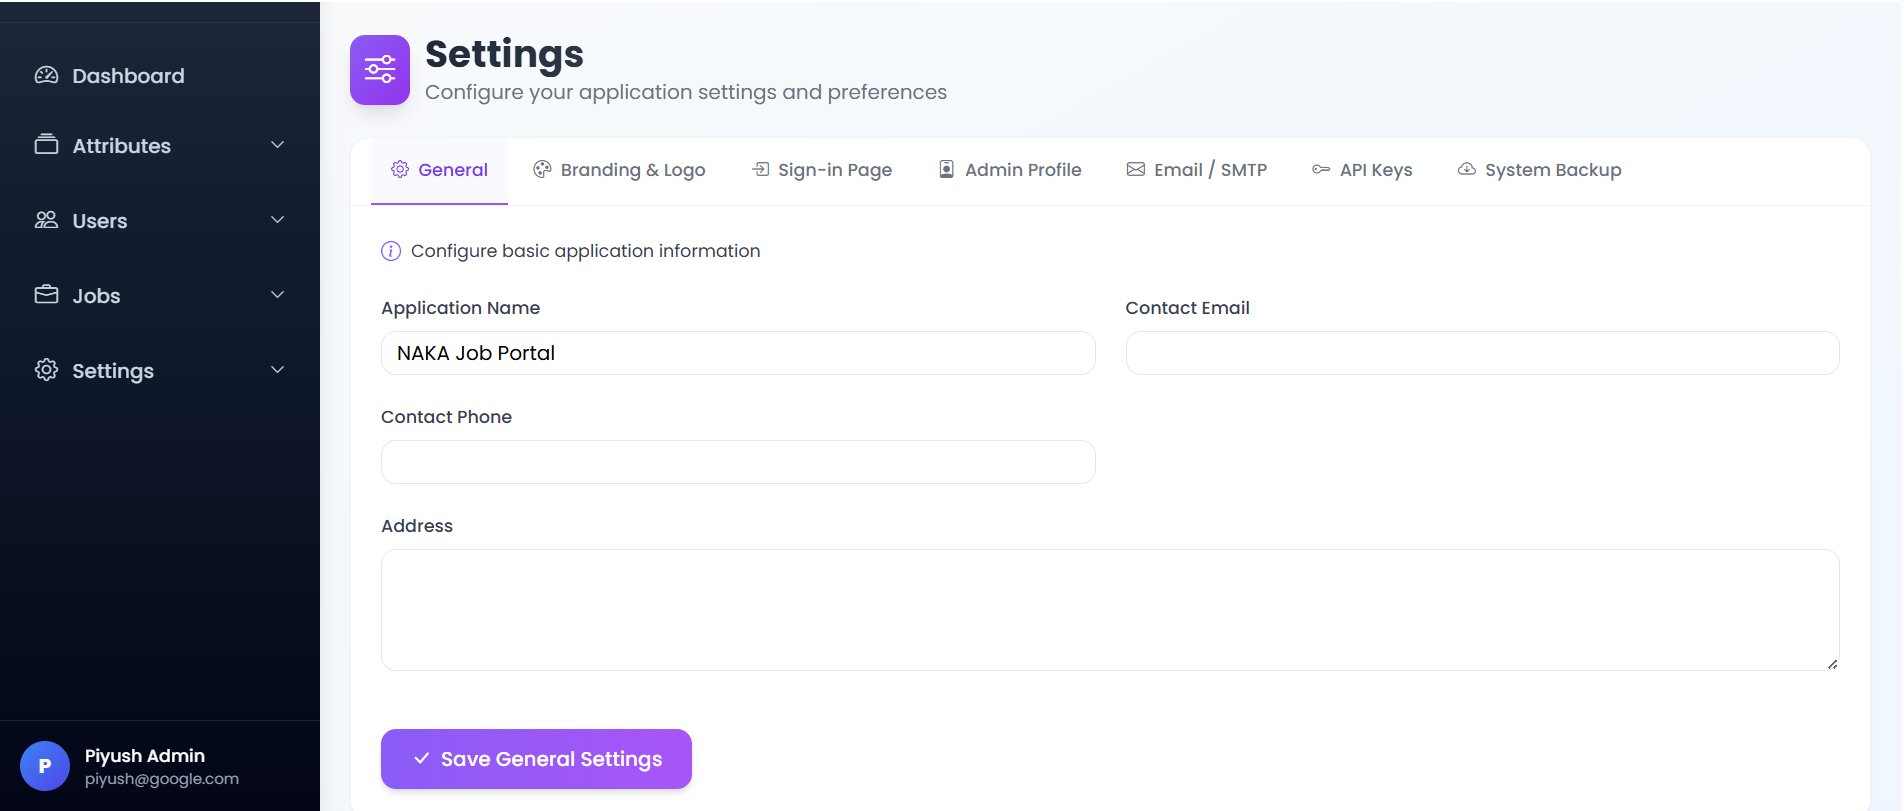Click the Jobs briefcase icon in sidebar
Viewport: 1904px width, 811px height.
(x=46, y=295)
